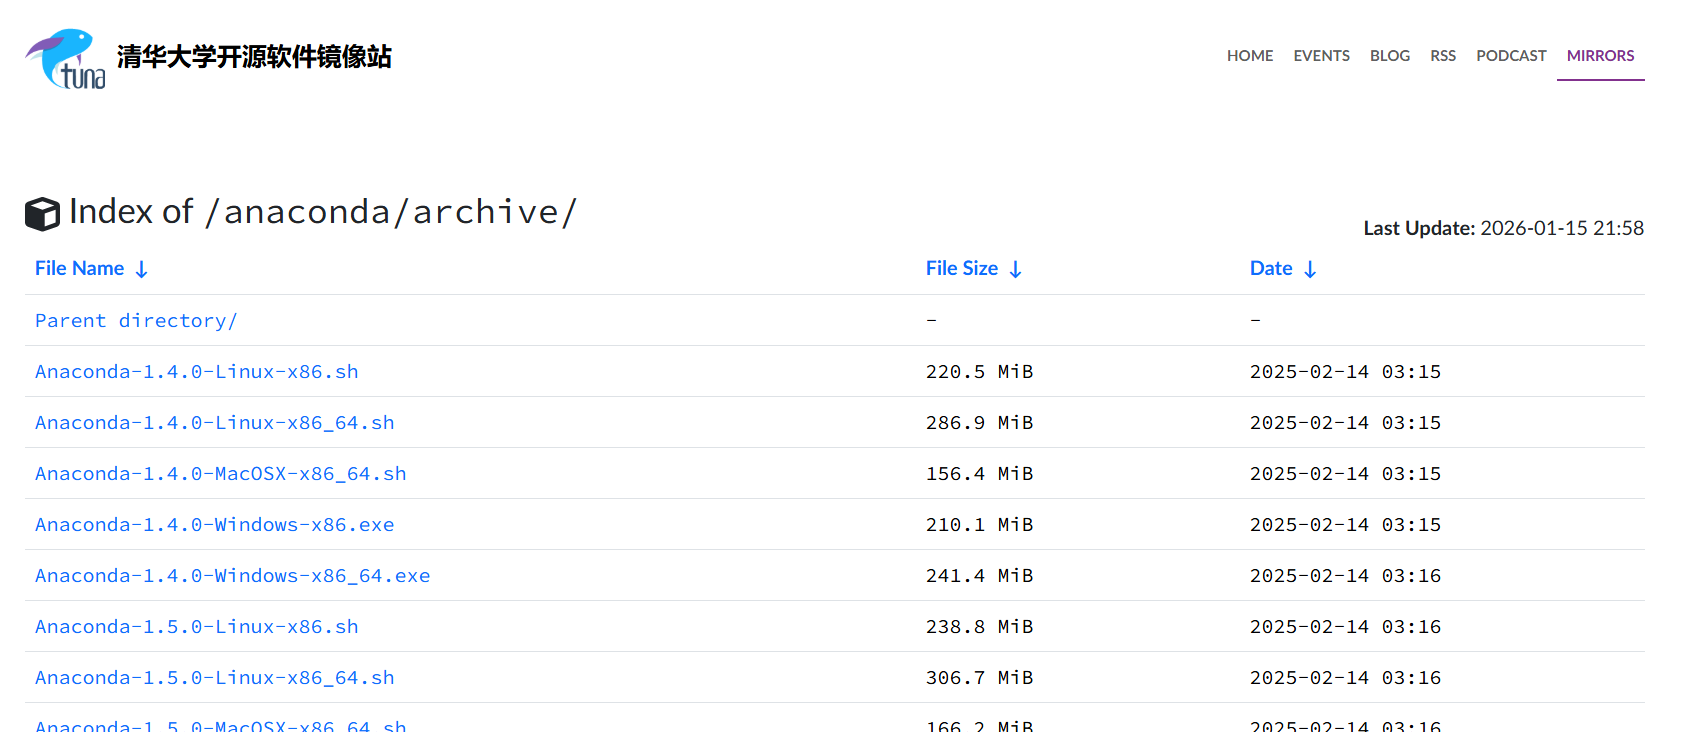The height and width of the screenshot is (732, 1688).
Task: Download Anaconda-1.5.0-Linux-x86.sh
Action: tap(197, 627)
